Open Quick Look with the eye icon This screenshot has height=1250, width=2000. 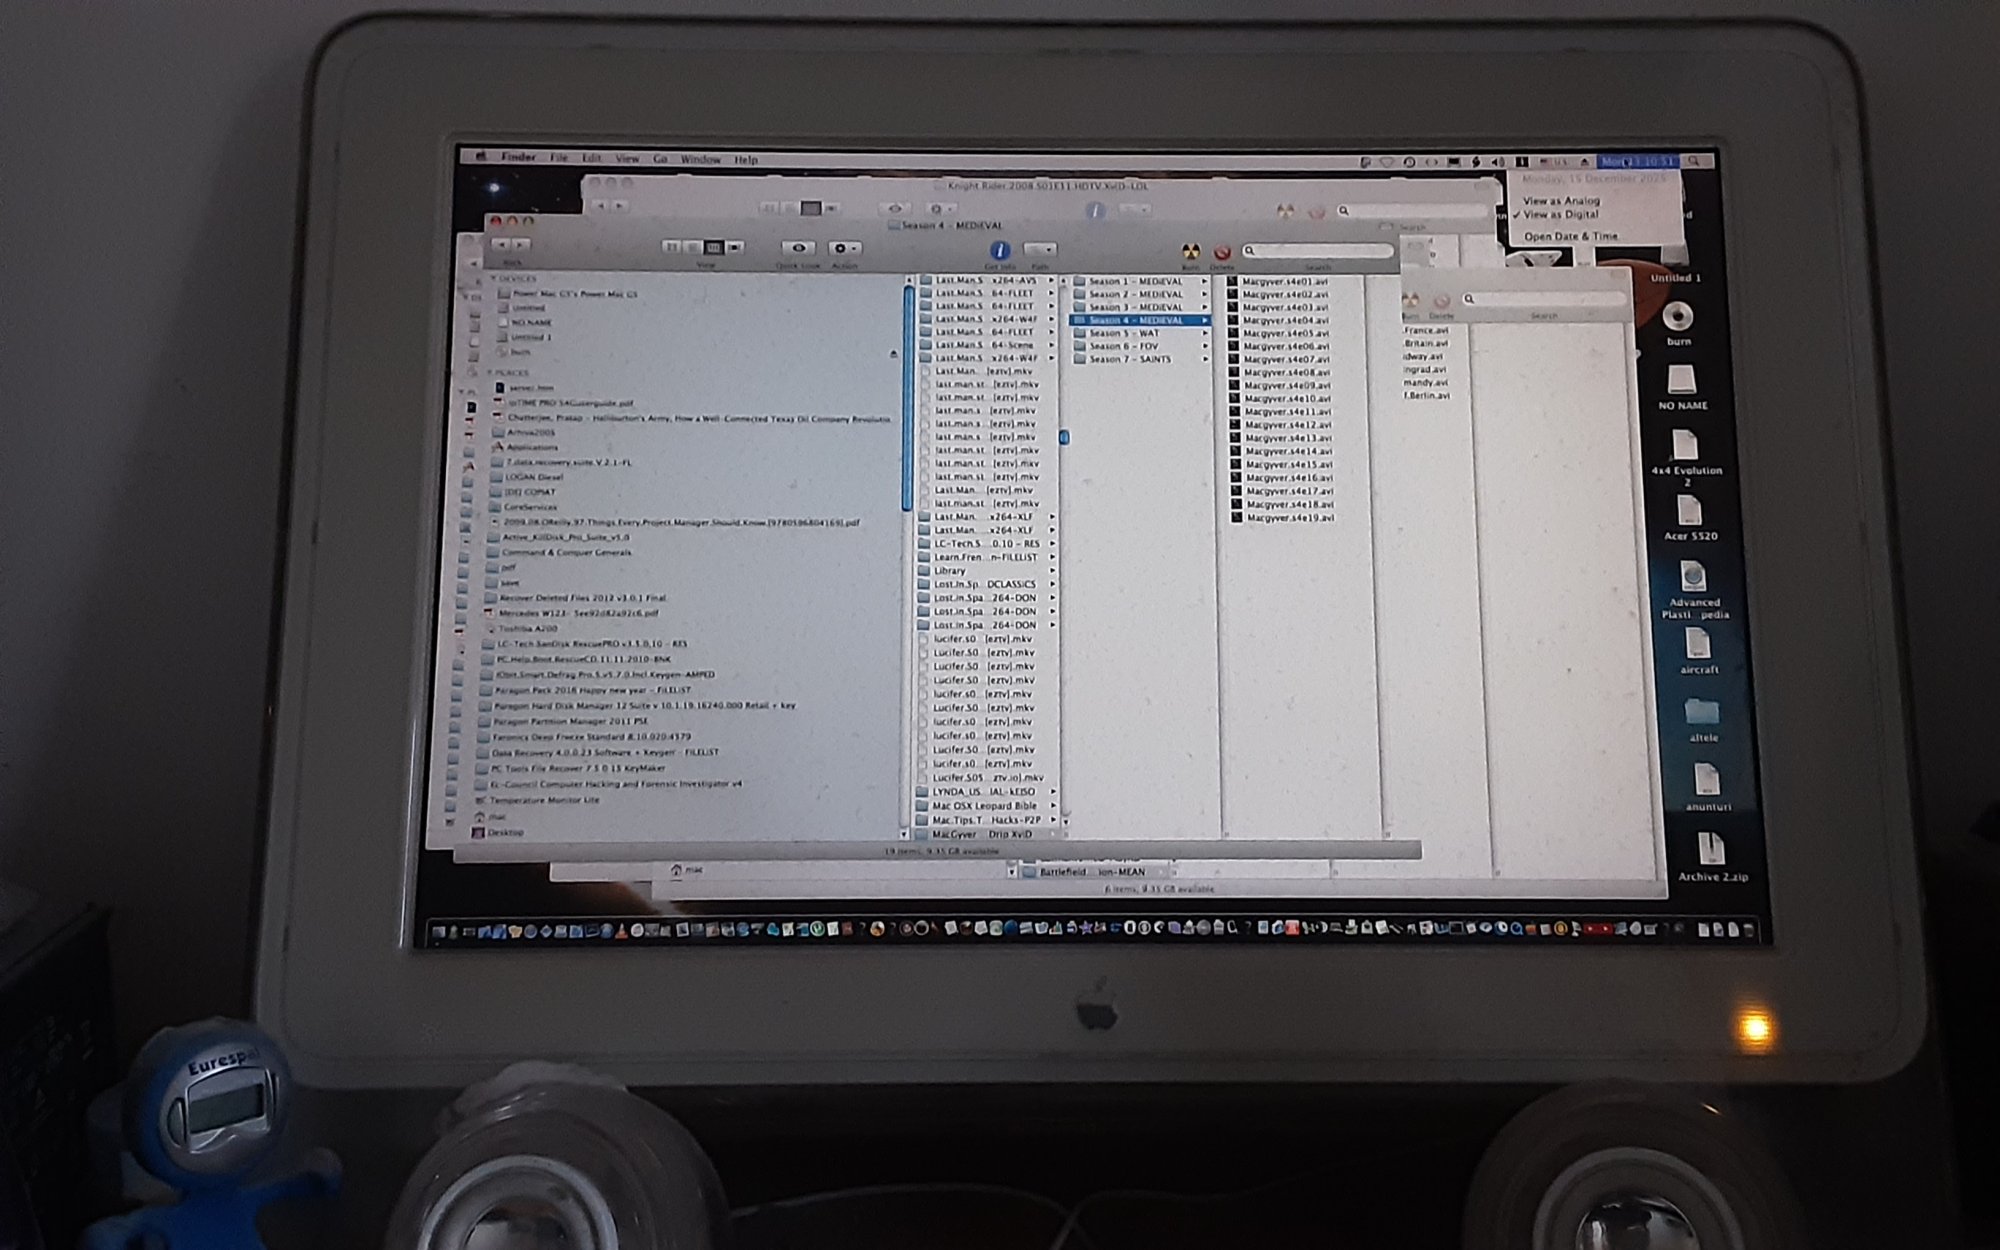[798, 248]
